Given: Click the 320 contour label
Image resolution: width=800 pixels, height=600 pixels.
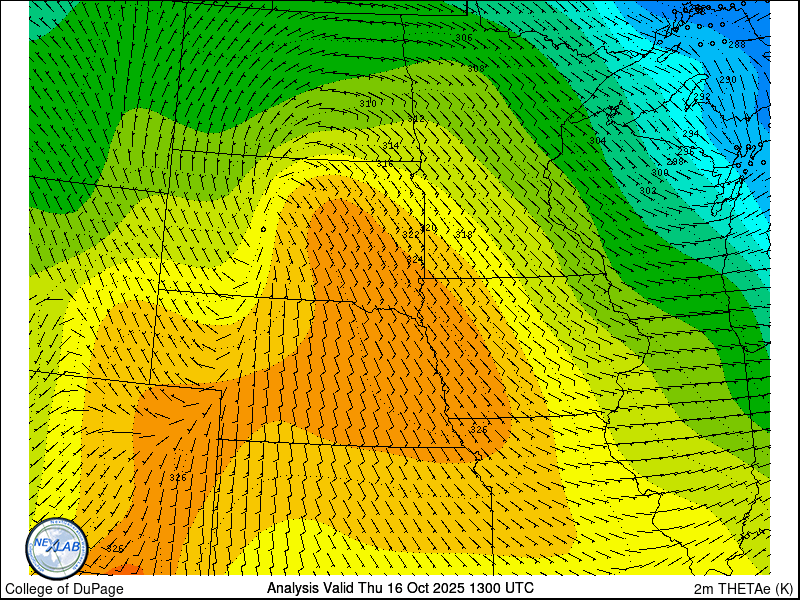Looking at the screenshot, I should (429, 228).
